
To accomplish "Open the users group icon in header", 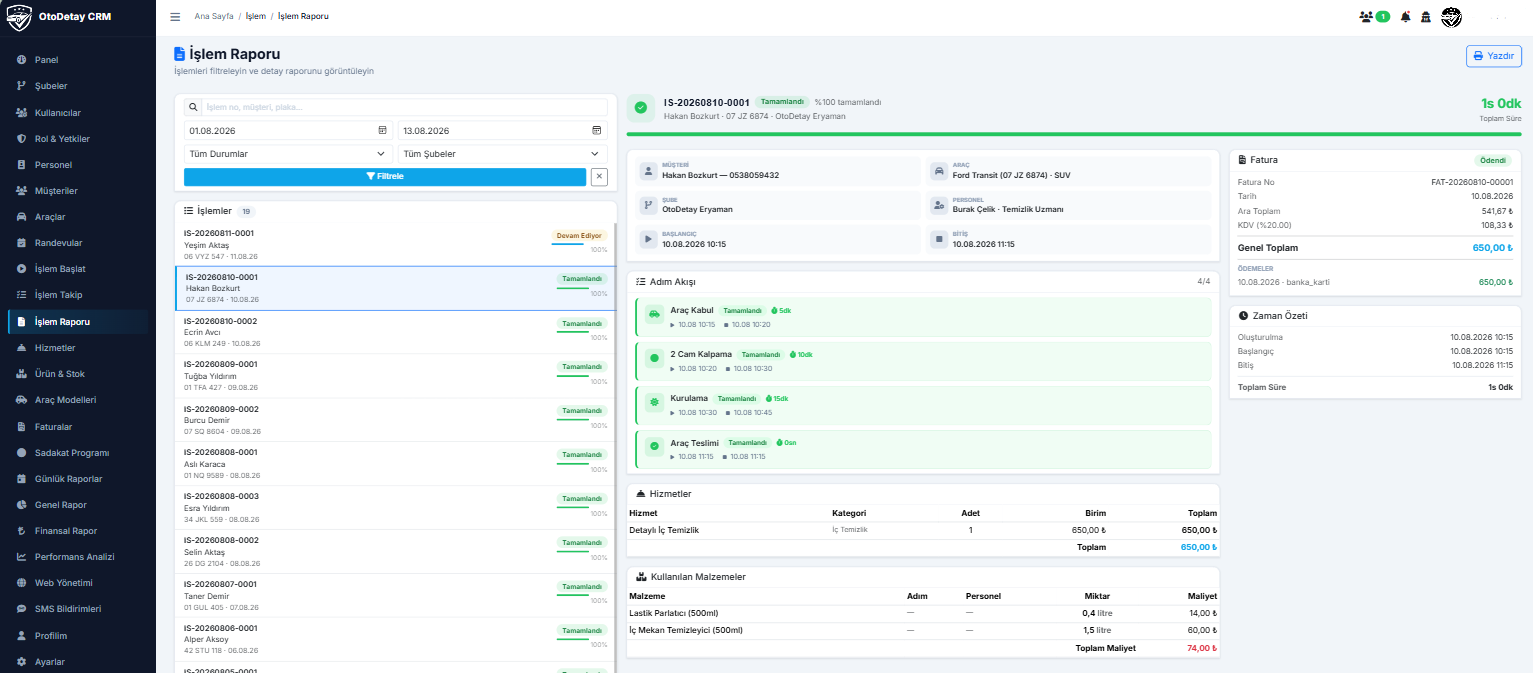I will point(1366,17).
